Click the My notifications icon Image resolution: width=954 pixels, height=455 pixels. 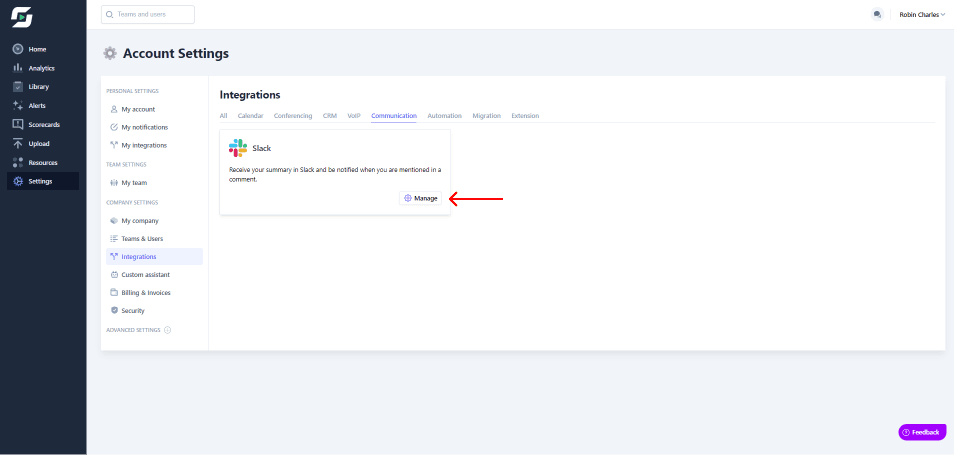pos(114,127)
